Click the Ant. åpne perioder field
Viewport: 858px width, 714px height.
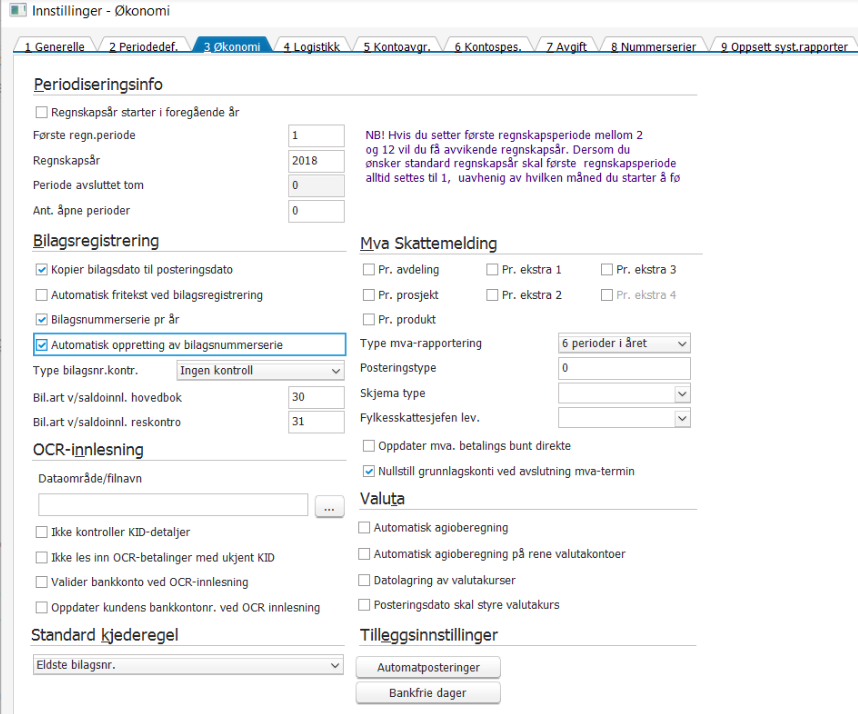pos(316,211)
